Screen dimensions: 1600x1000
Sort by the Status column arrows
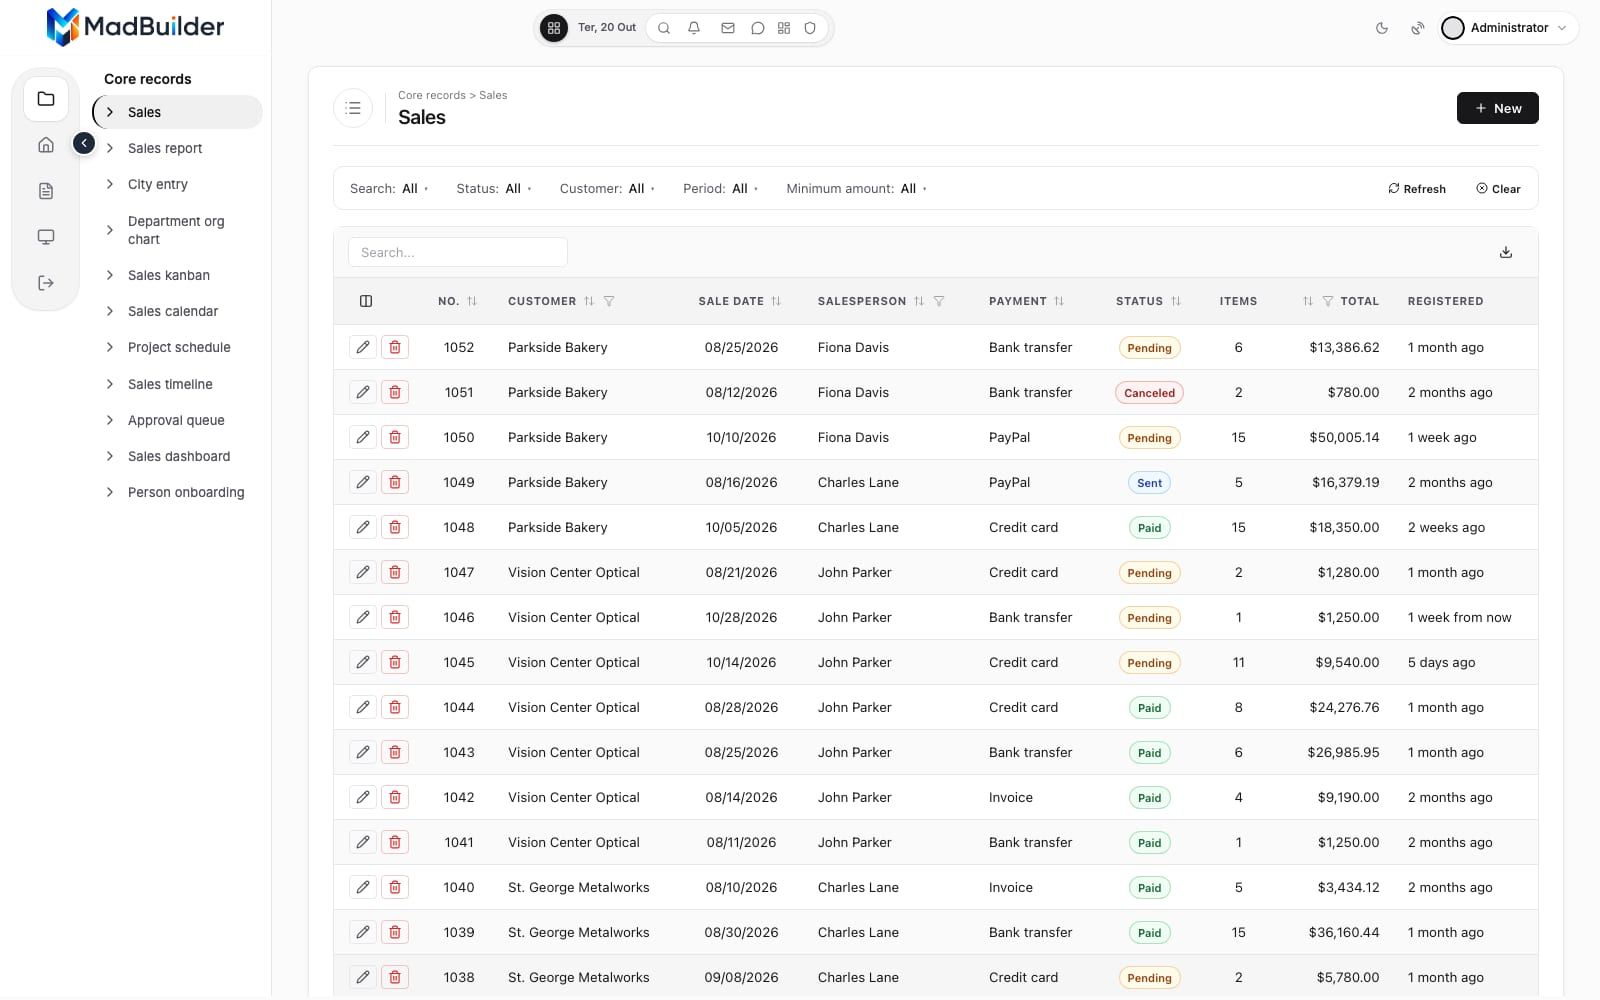coord(1176,301)
